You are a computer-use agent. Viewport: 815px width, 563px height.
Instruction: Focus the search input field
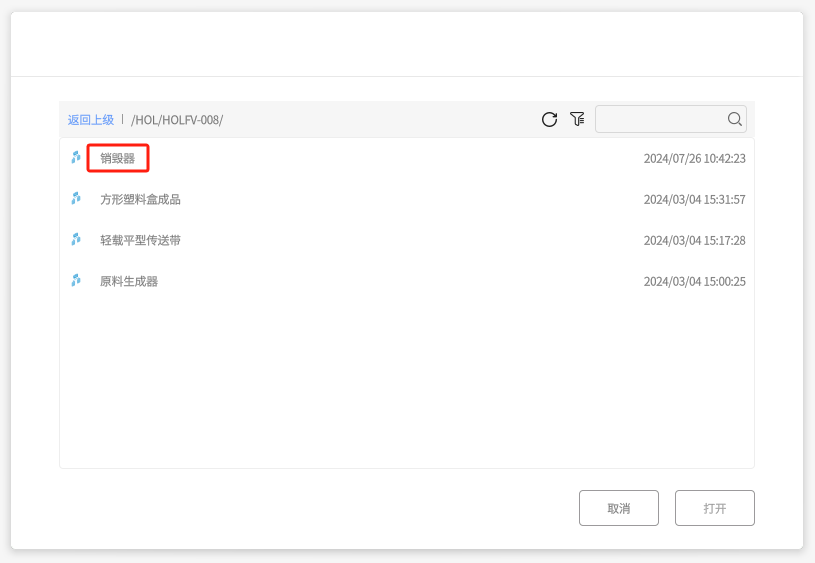(x=660, y=119)
